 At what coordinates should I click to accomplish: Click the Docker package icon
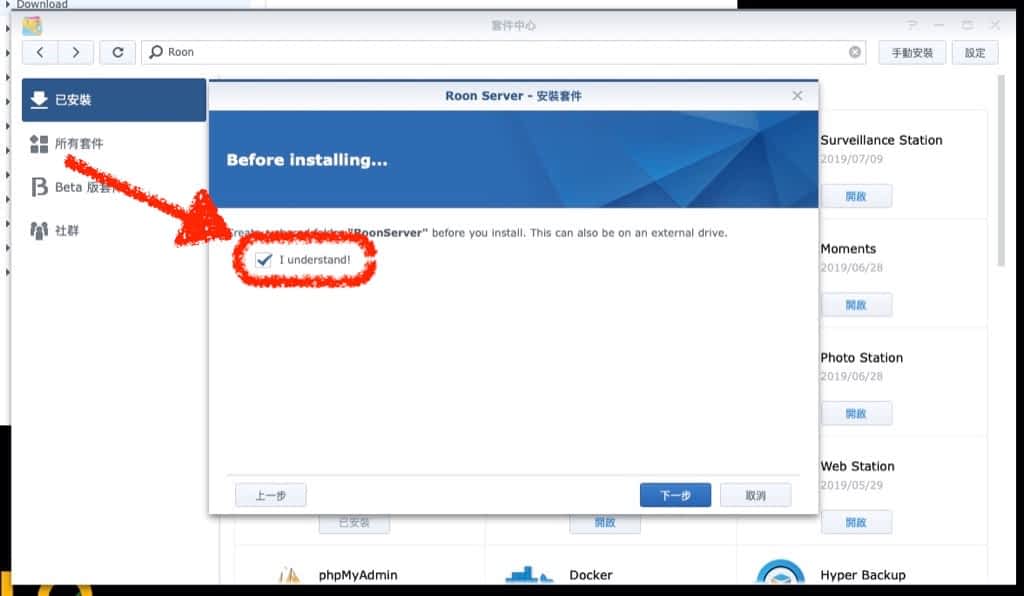coord(530,575)
